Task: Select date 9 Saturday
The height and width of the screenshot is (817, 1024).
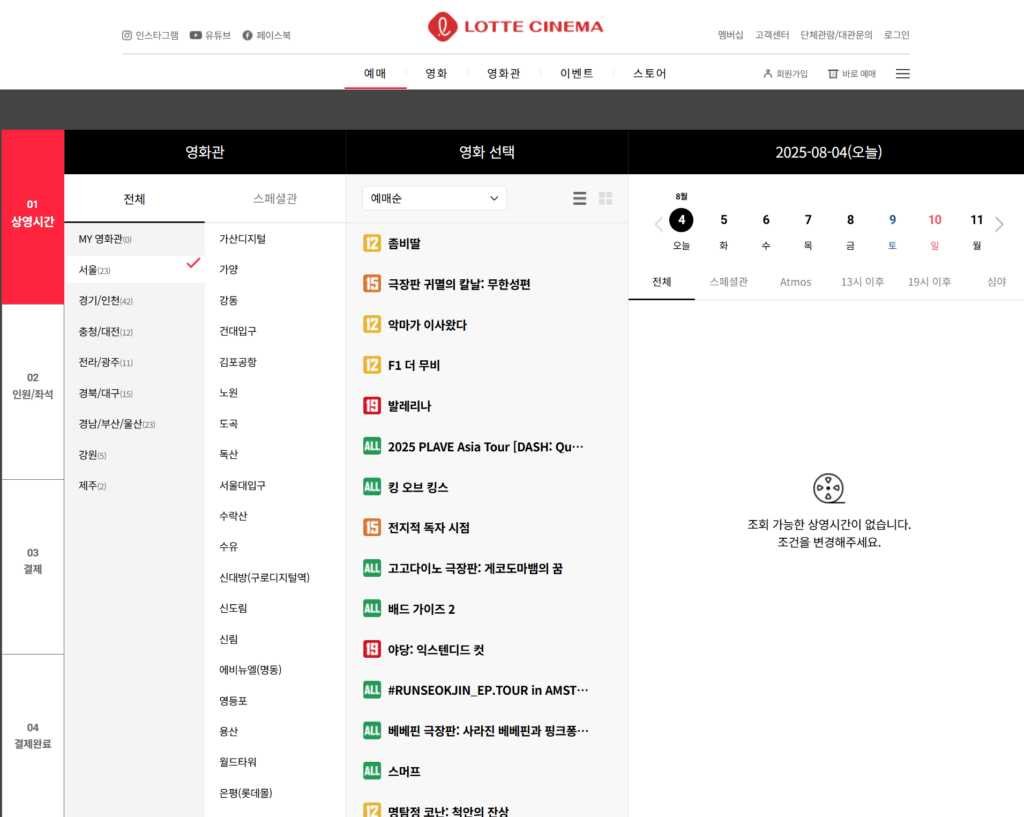Action: click(892, 220)
